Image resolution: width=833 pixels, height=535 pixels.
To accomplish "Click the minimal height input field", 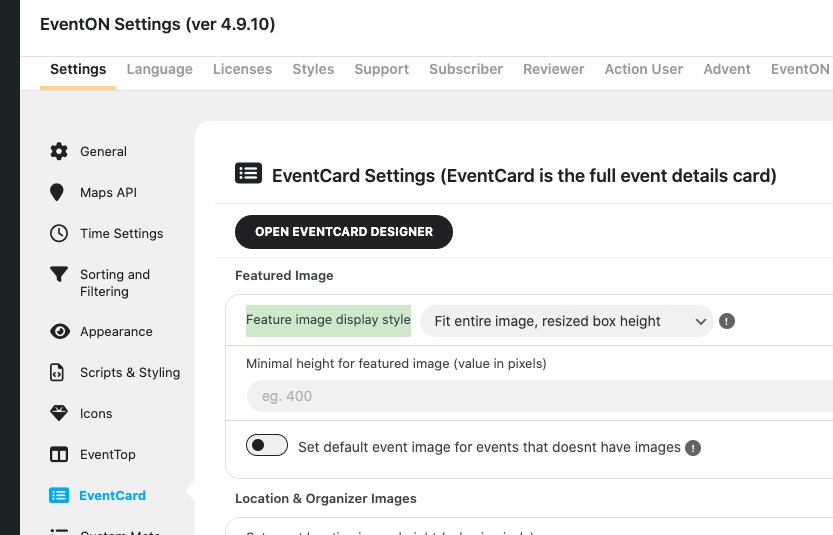I will pyautogui.click(x=540, y=396).
